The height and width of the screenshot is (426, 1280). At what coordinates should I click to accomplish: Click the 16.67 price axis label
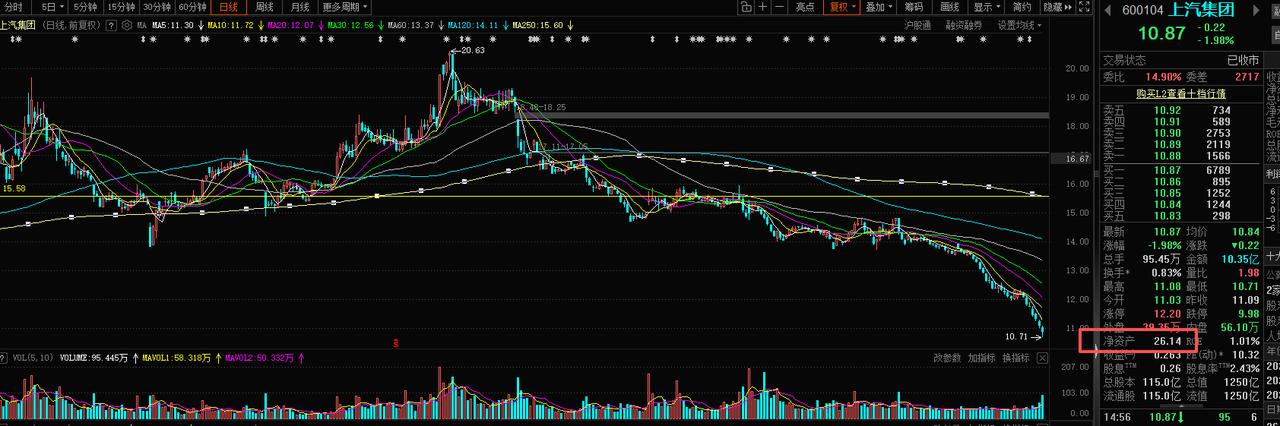coord(1077,159)
